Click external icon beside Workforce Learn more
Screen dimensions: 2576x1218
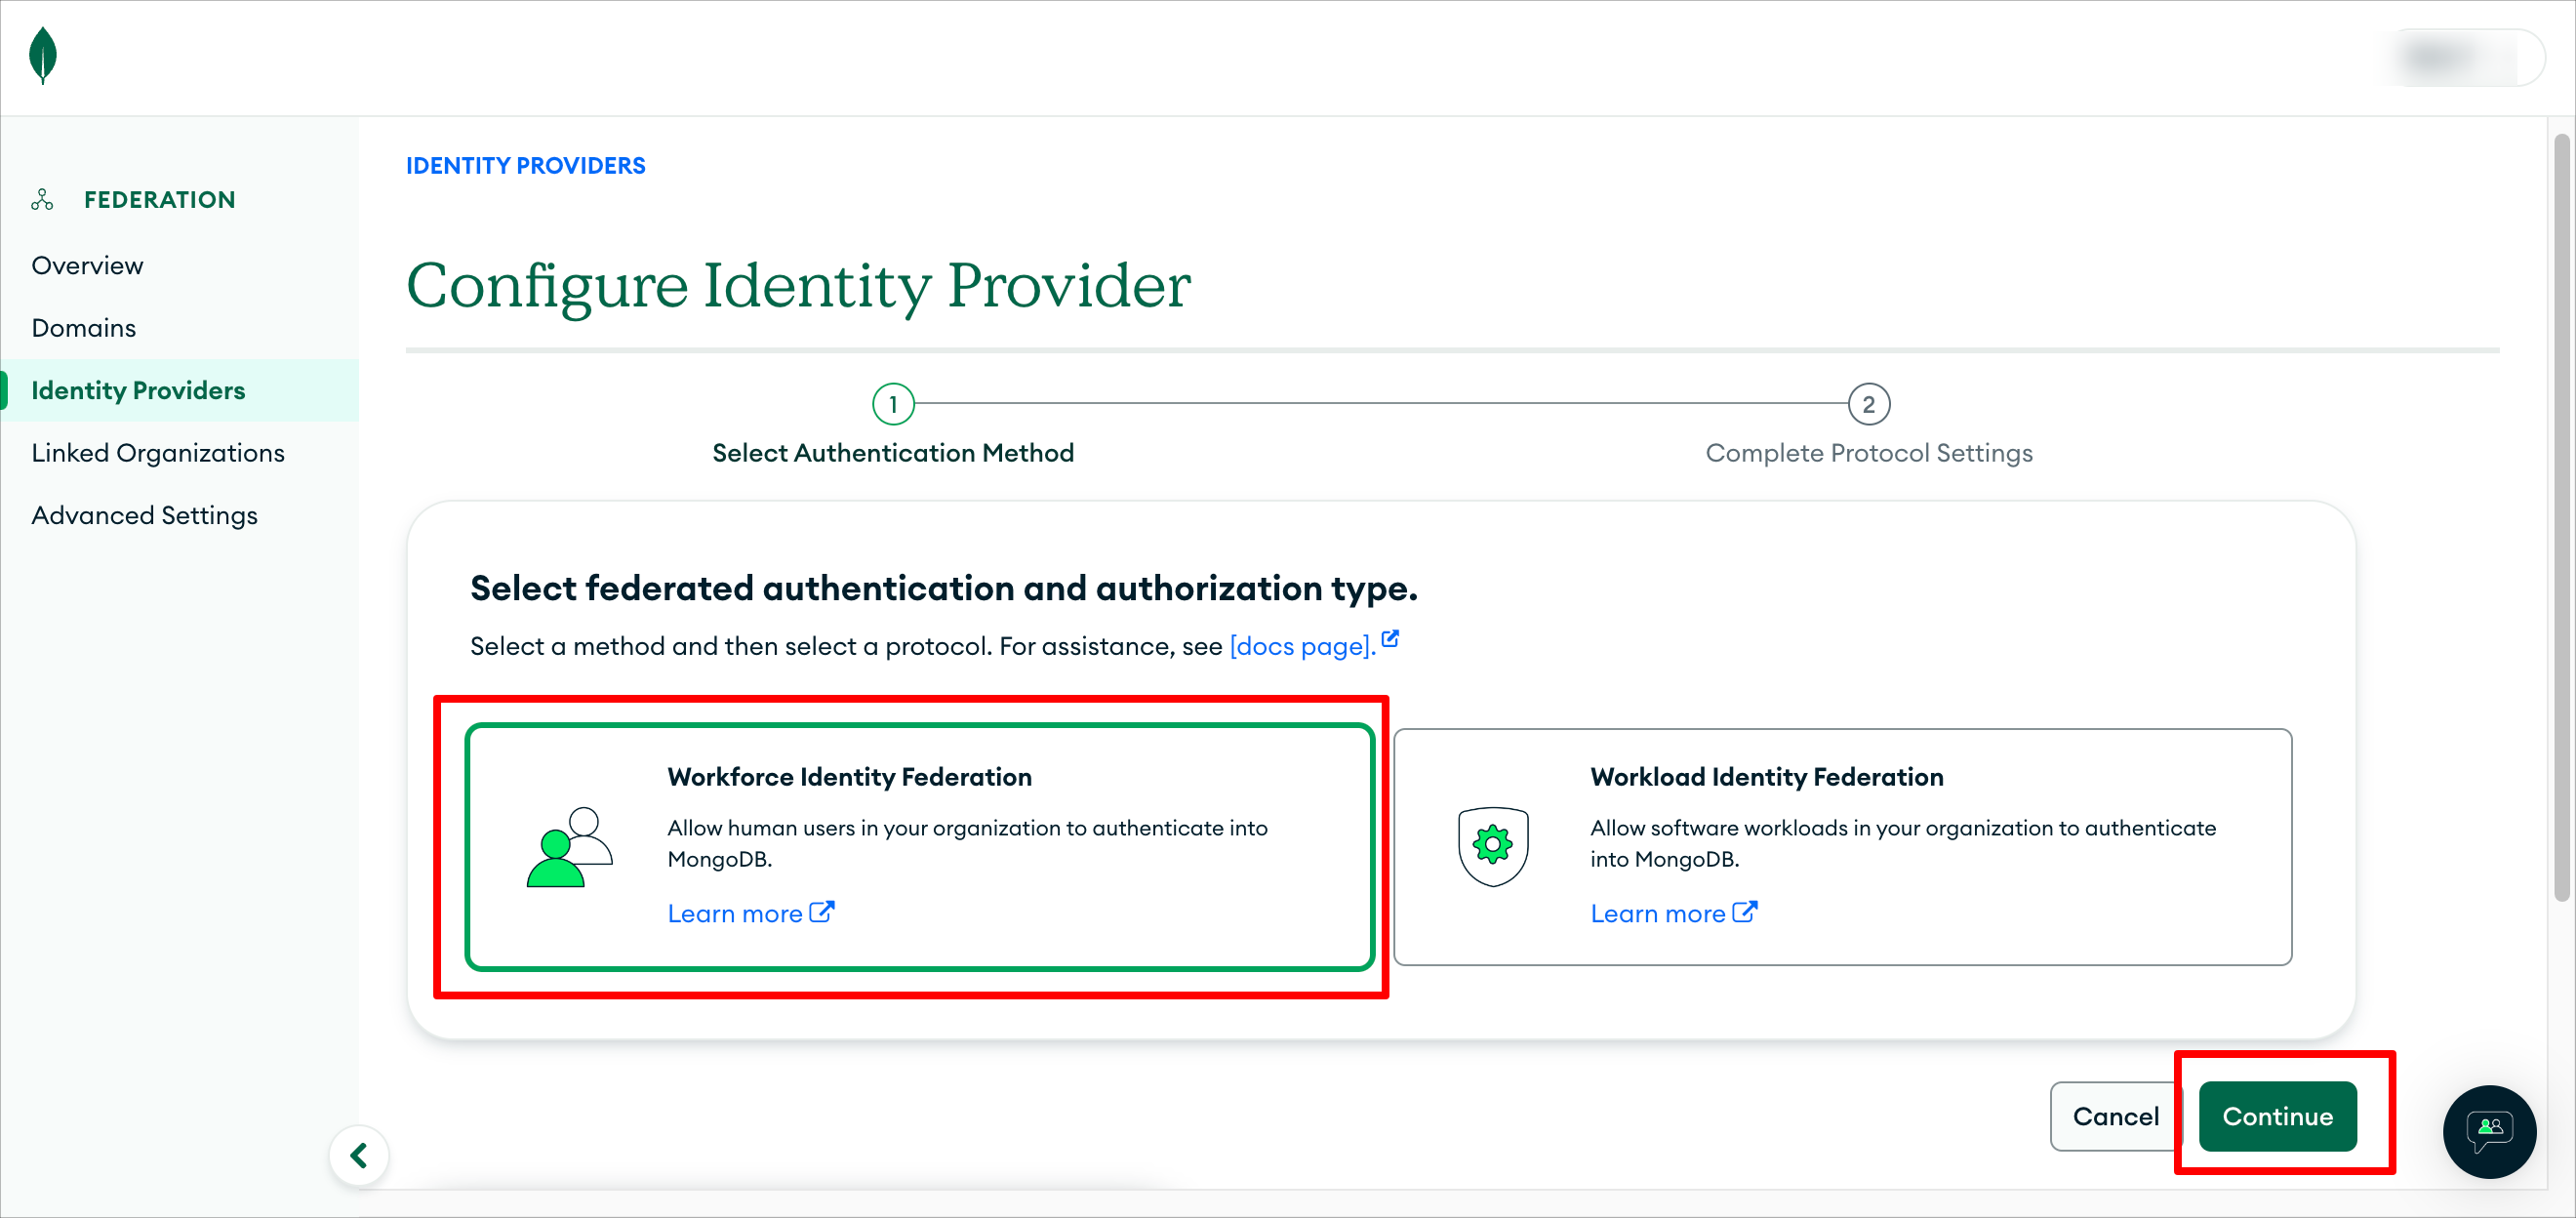click(x=821, y=912)
